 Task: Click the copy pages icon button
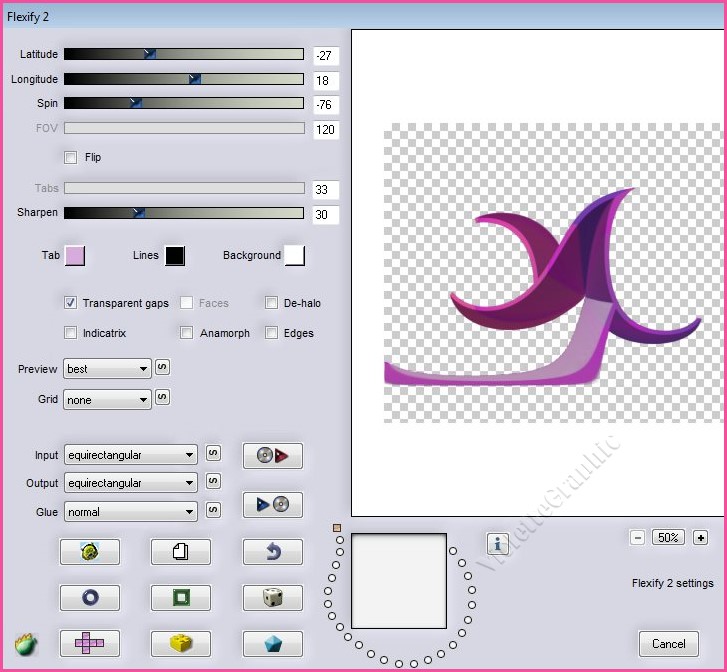click(x=181, y=551)
